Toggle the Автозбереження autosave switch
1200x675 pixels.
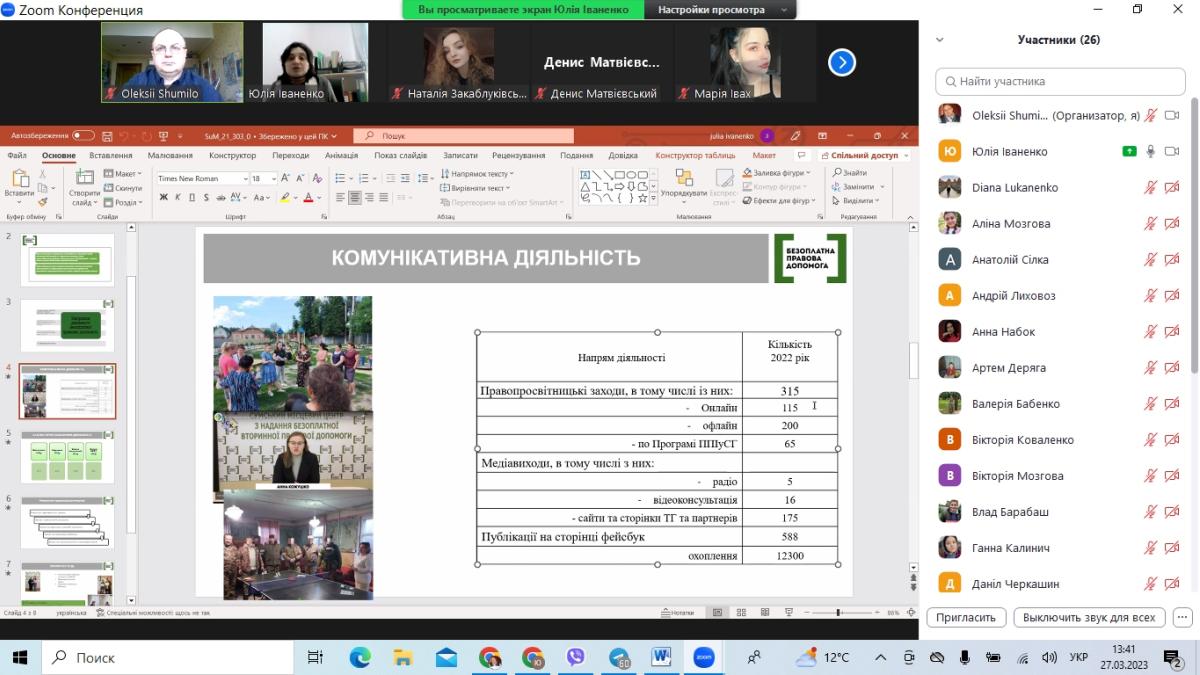click(x=83, y=135)
